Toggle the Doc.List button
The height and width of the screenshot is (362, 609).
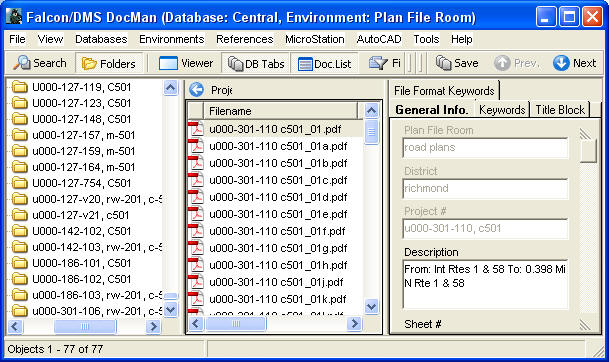324,63
